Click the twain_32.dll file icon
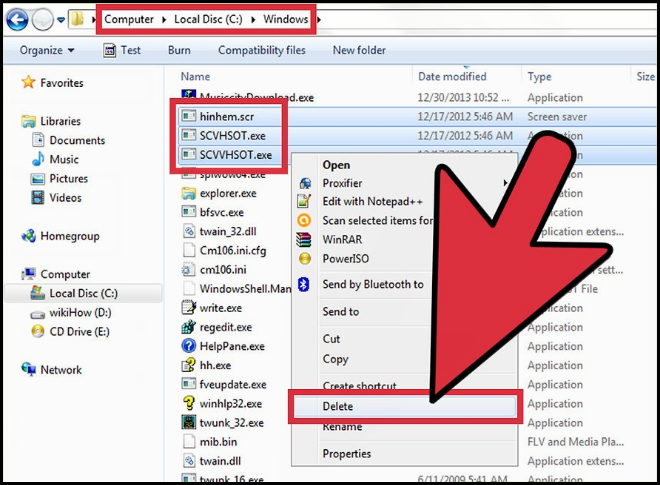The width and height of the screenshot is (660, 485). pyautogui.click(x=188, y=231)
